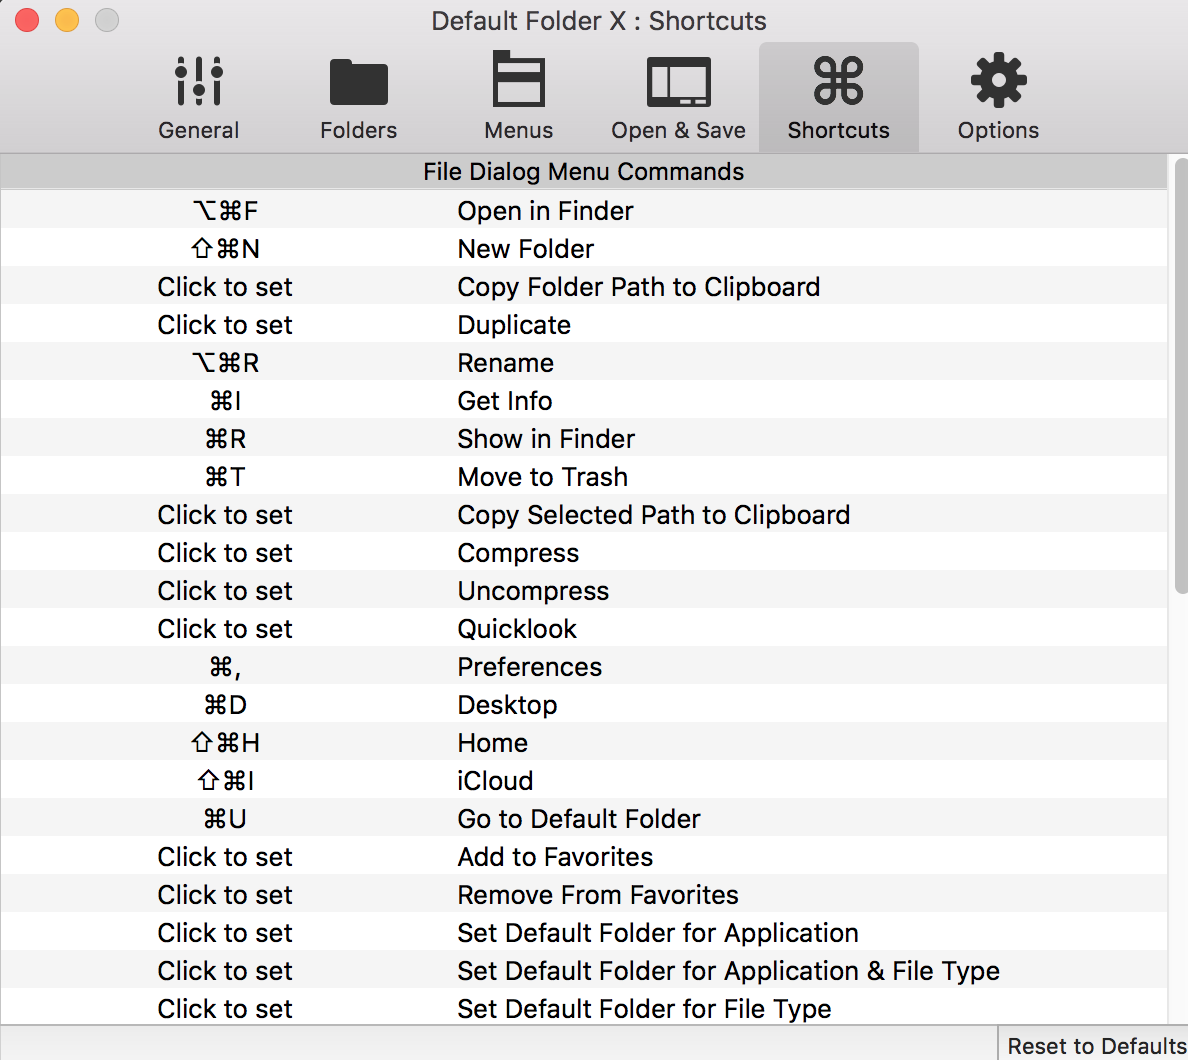Open the Open & Save pane icon
This screenshot has width=1188, height=1060.
pos(678,82)
